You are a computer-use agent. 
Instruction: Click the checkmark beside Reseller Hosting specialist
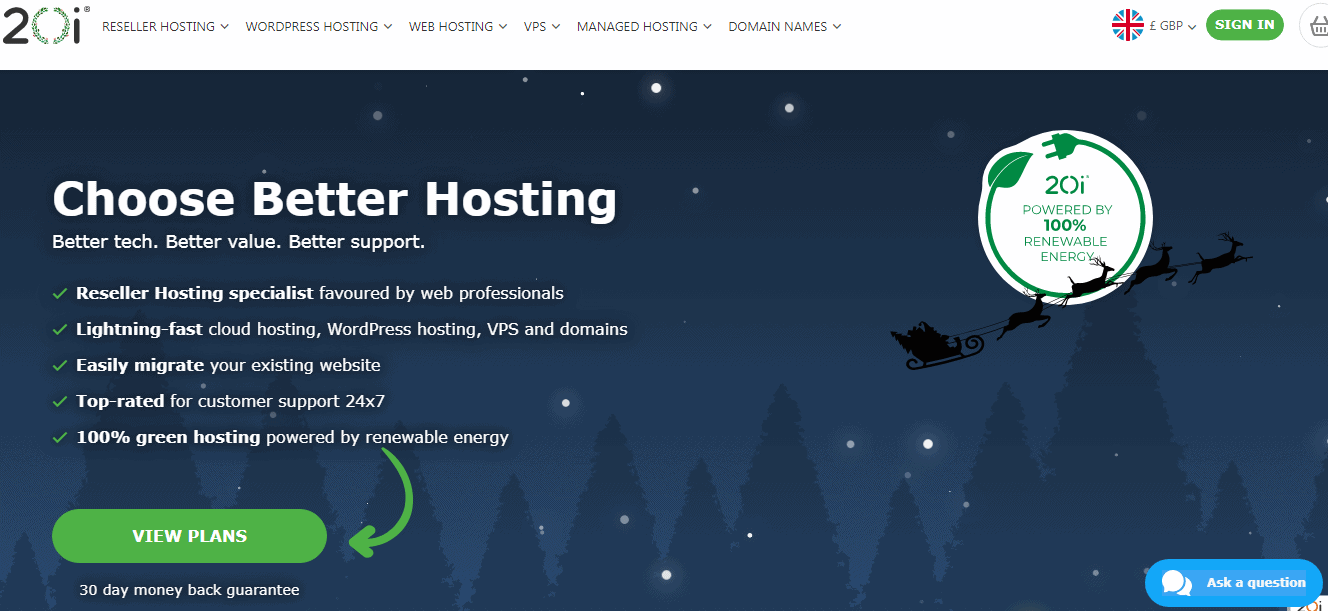pyautogui.click(x=60, y=294)
